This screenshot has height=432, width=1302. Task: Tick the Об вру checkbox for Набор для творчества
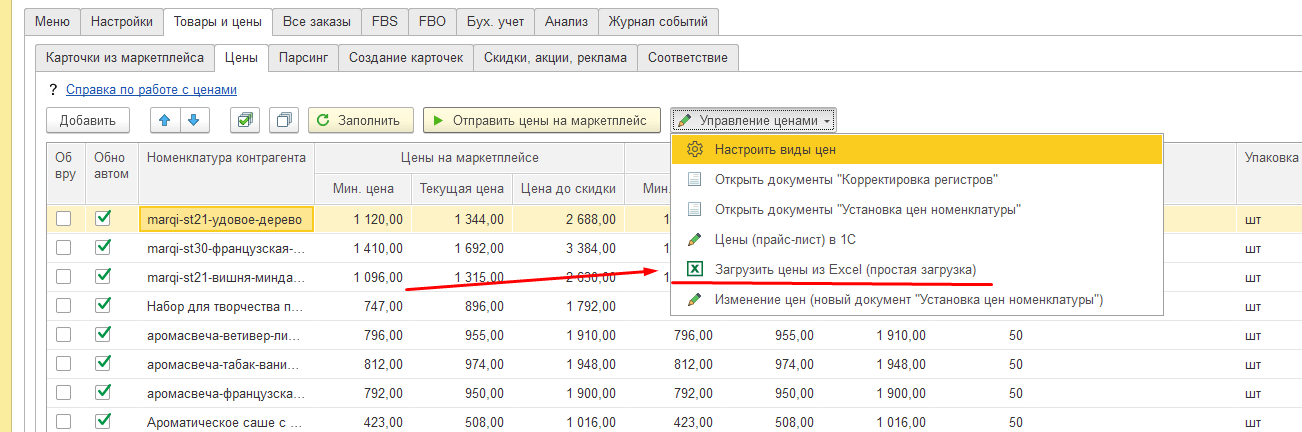click(64, 306)
